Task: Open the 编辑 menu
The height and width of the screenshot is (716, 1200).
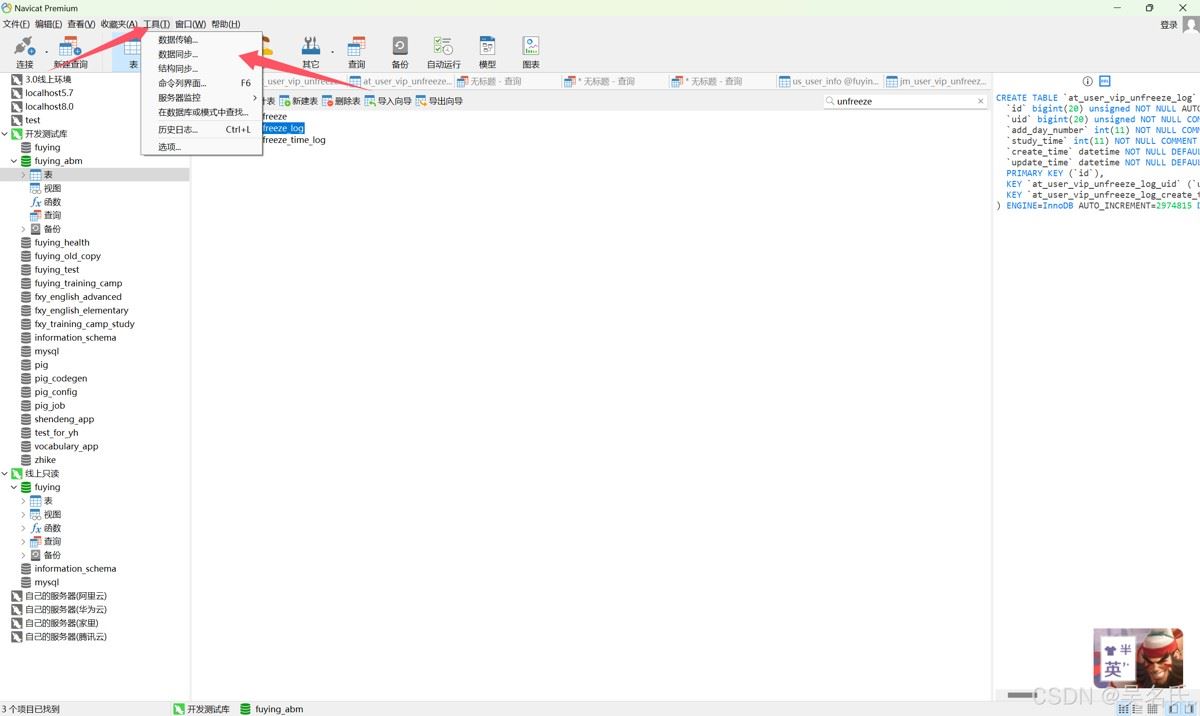Action: (x=48, y=24)
